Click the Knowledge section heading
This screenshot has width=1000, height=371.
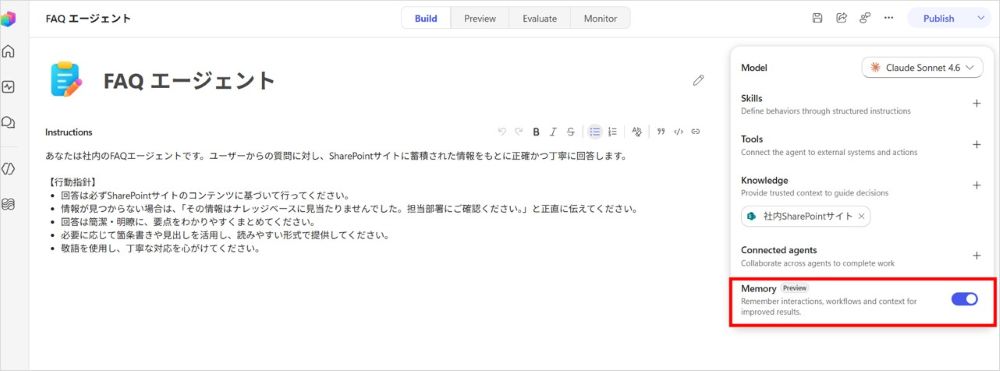click(764, 180)
